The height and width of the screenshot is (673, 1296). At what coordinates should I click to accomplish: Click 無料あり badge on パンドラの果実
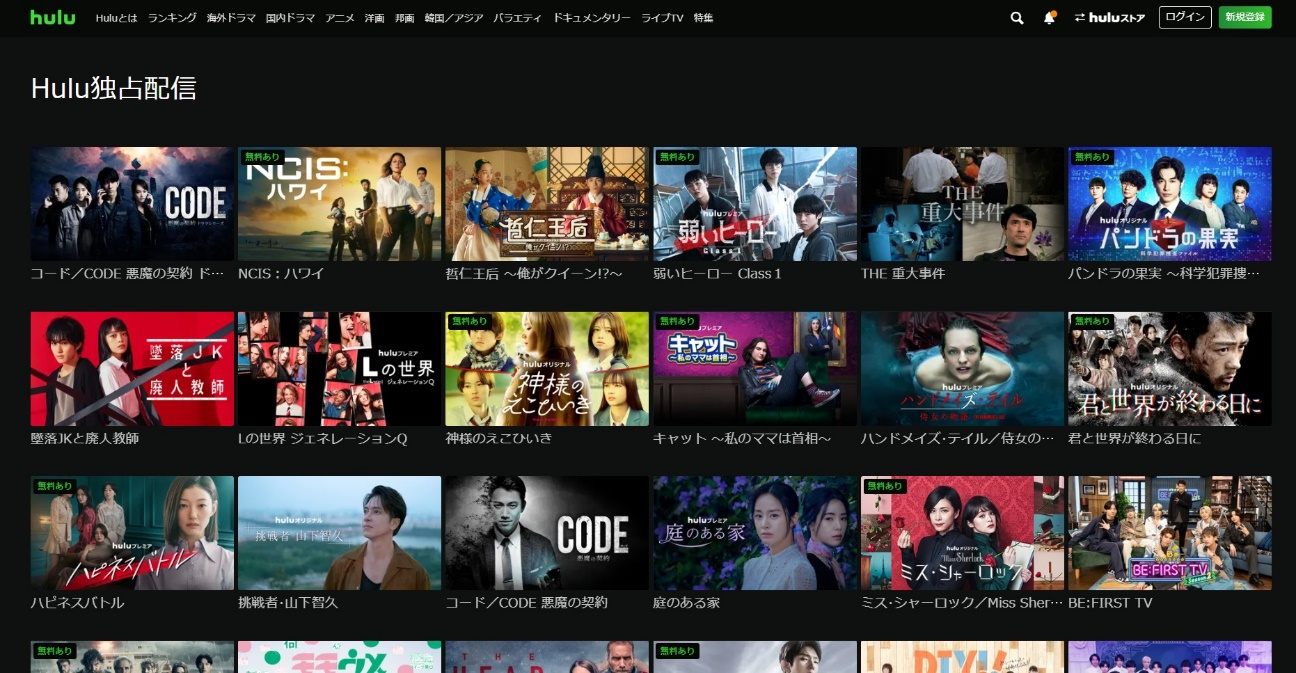click(x=1090, y=157)
